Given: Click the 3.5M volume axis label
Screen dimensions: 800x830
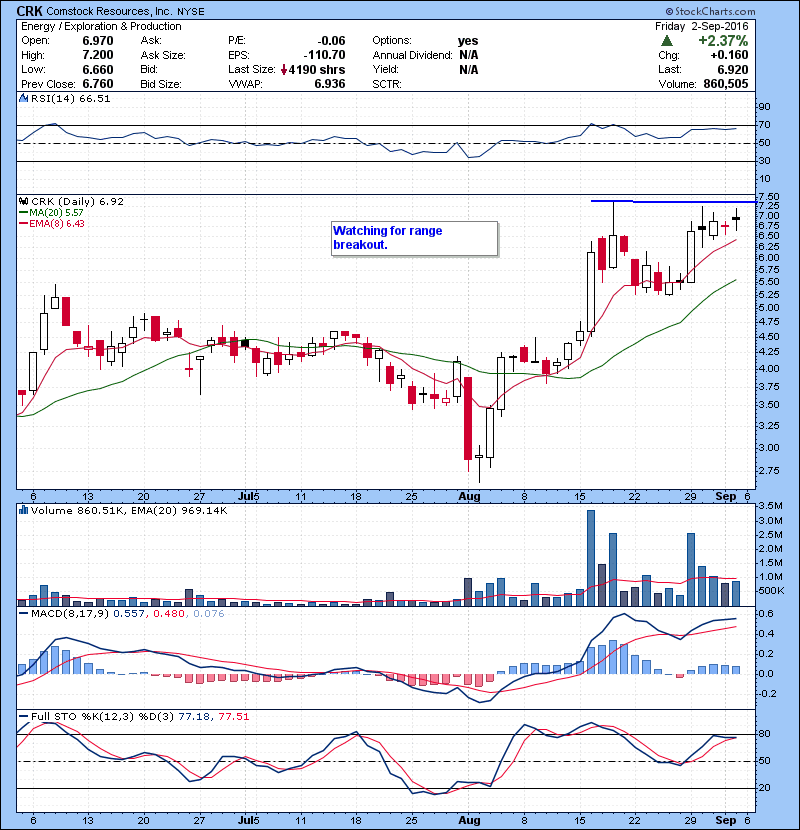Looking at the screenshot, I should pos(770,506).
